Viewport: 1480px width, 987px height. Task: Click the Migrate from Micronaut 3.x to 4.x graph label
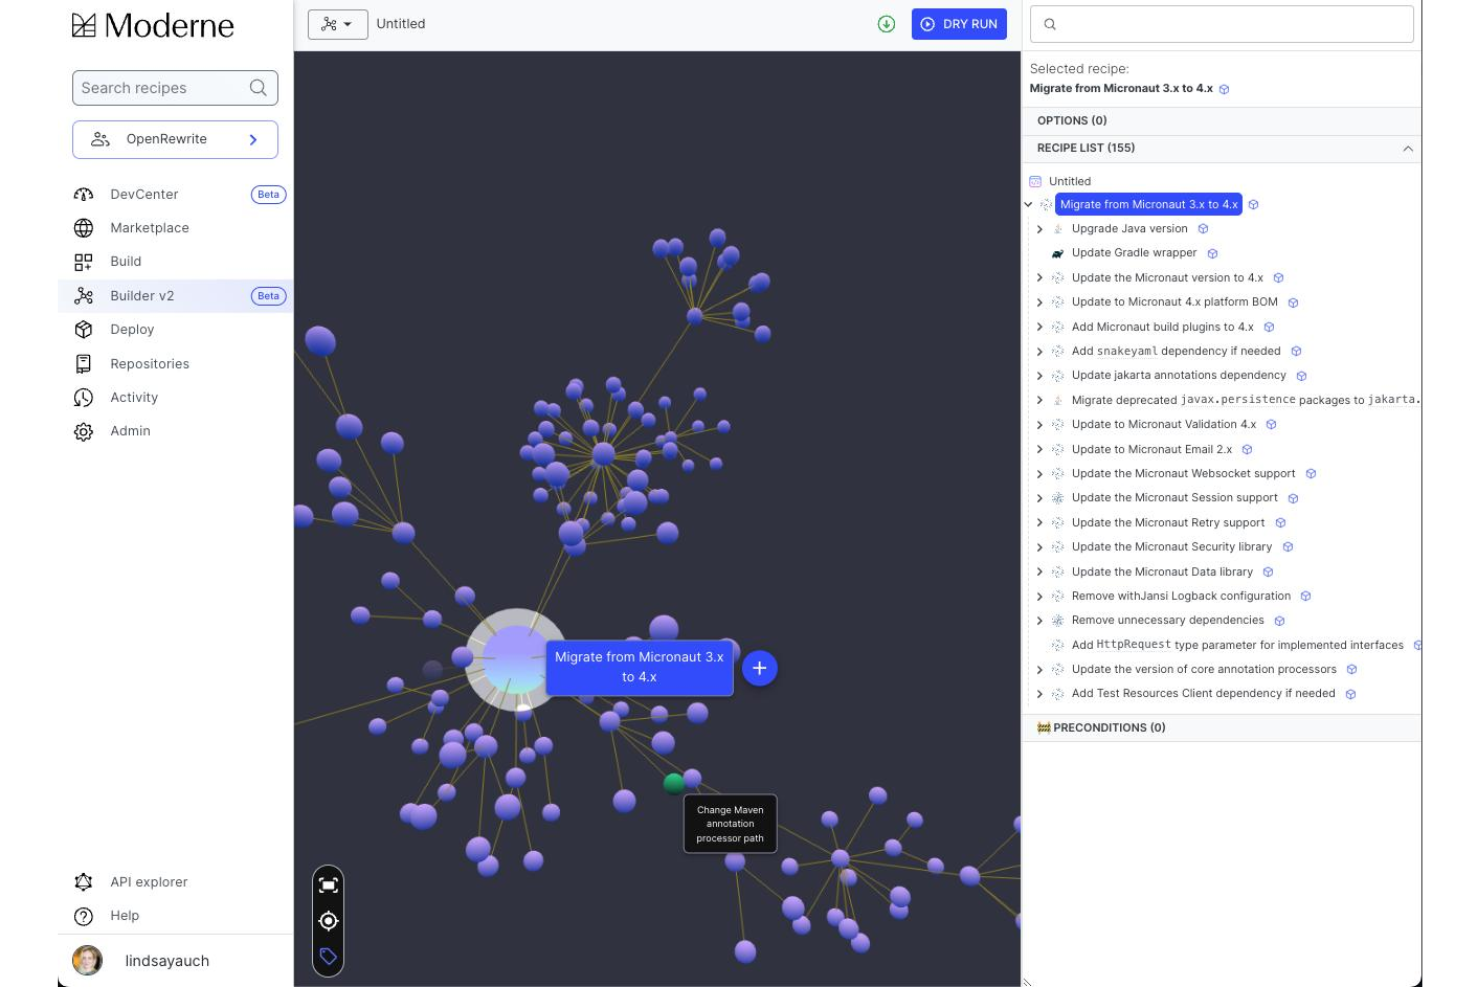click(x=639, y=667)
